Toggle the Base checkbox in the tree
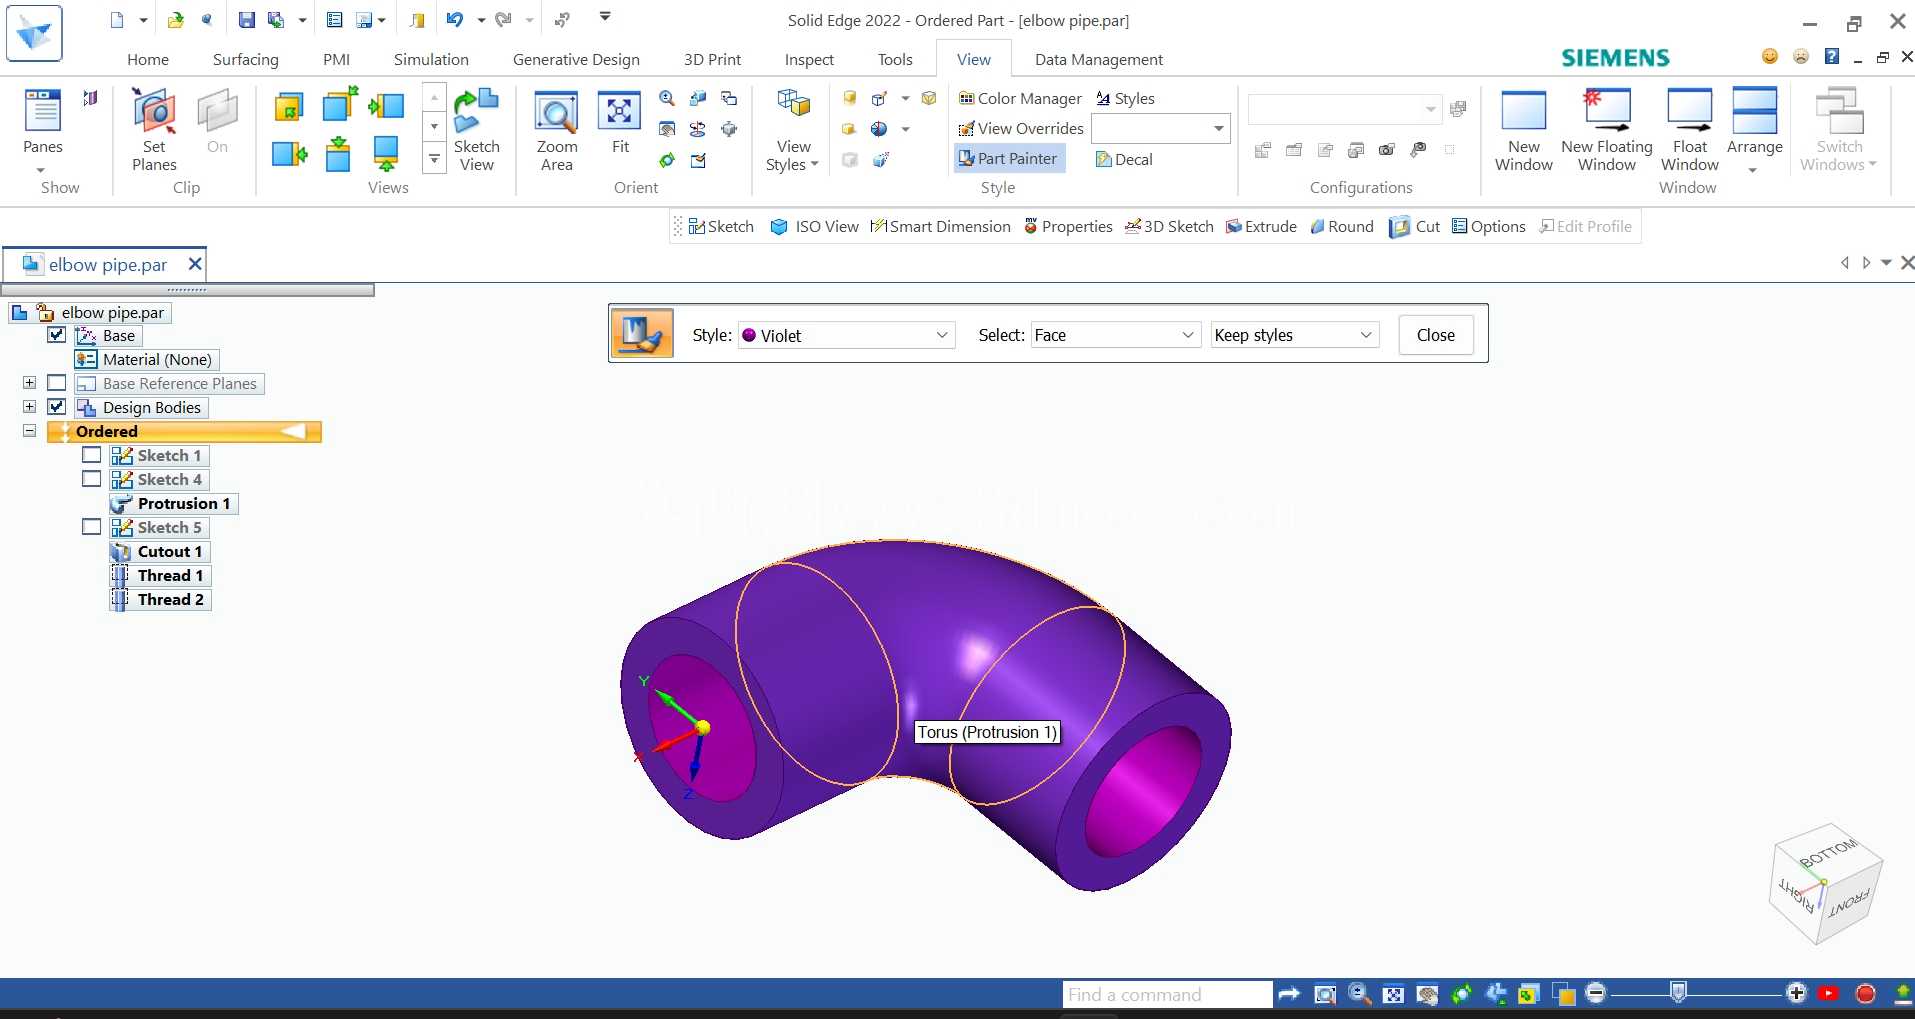Viewport: 1915px width, 1019px height. (57, 335)
